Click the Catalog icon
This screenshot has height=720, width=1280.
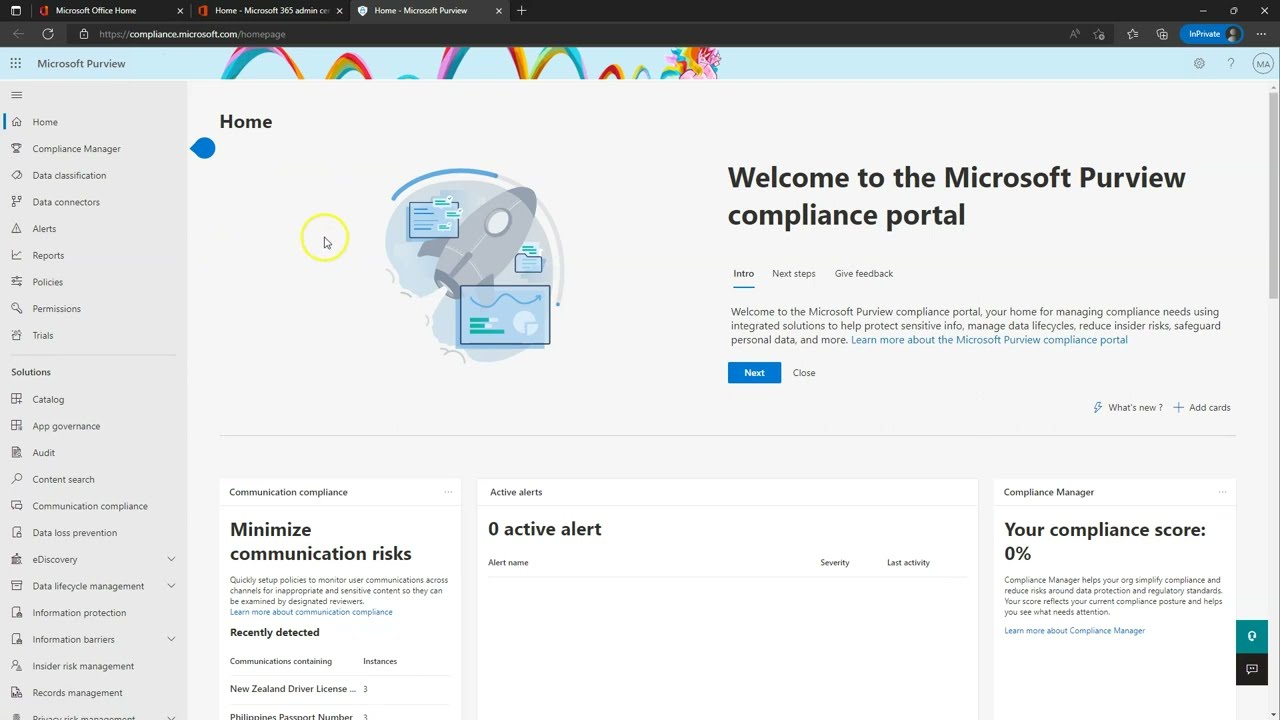[x=16, y=399]
